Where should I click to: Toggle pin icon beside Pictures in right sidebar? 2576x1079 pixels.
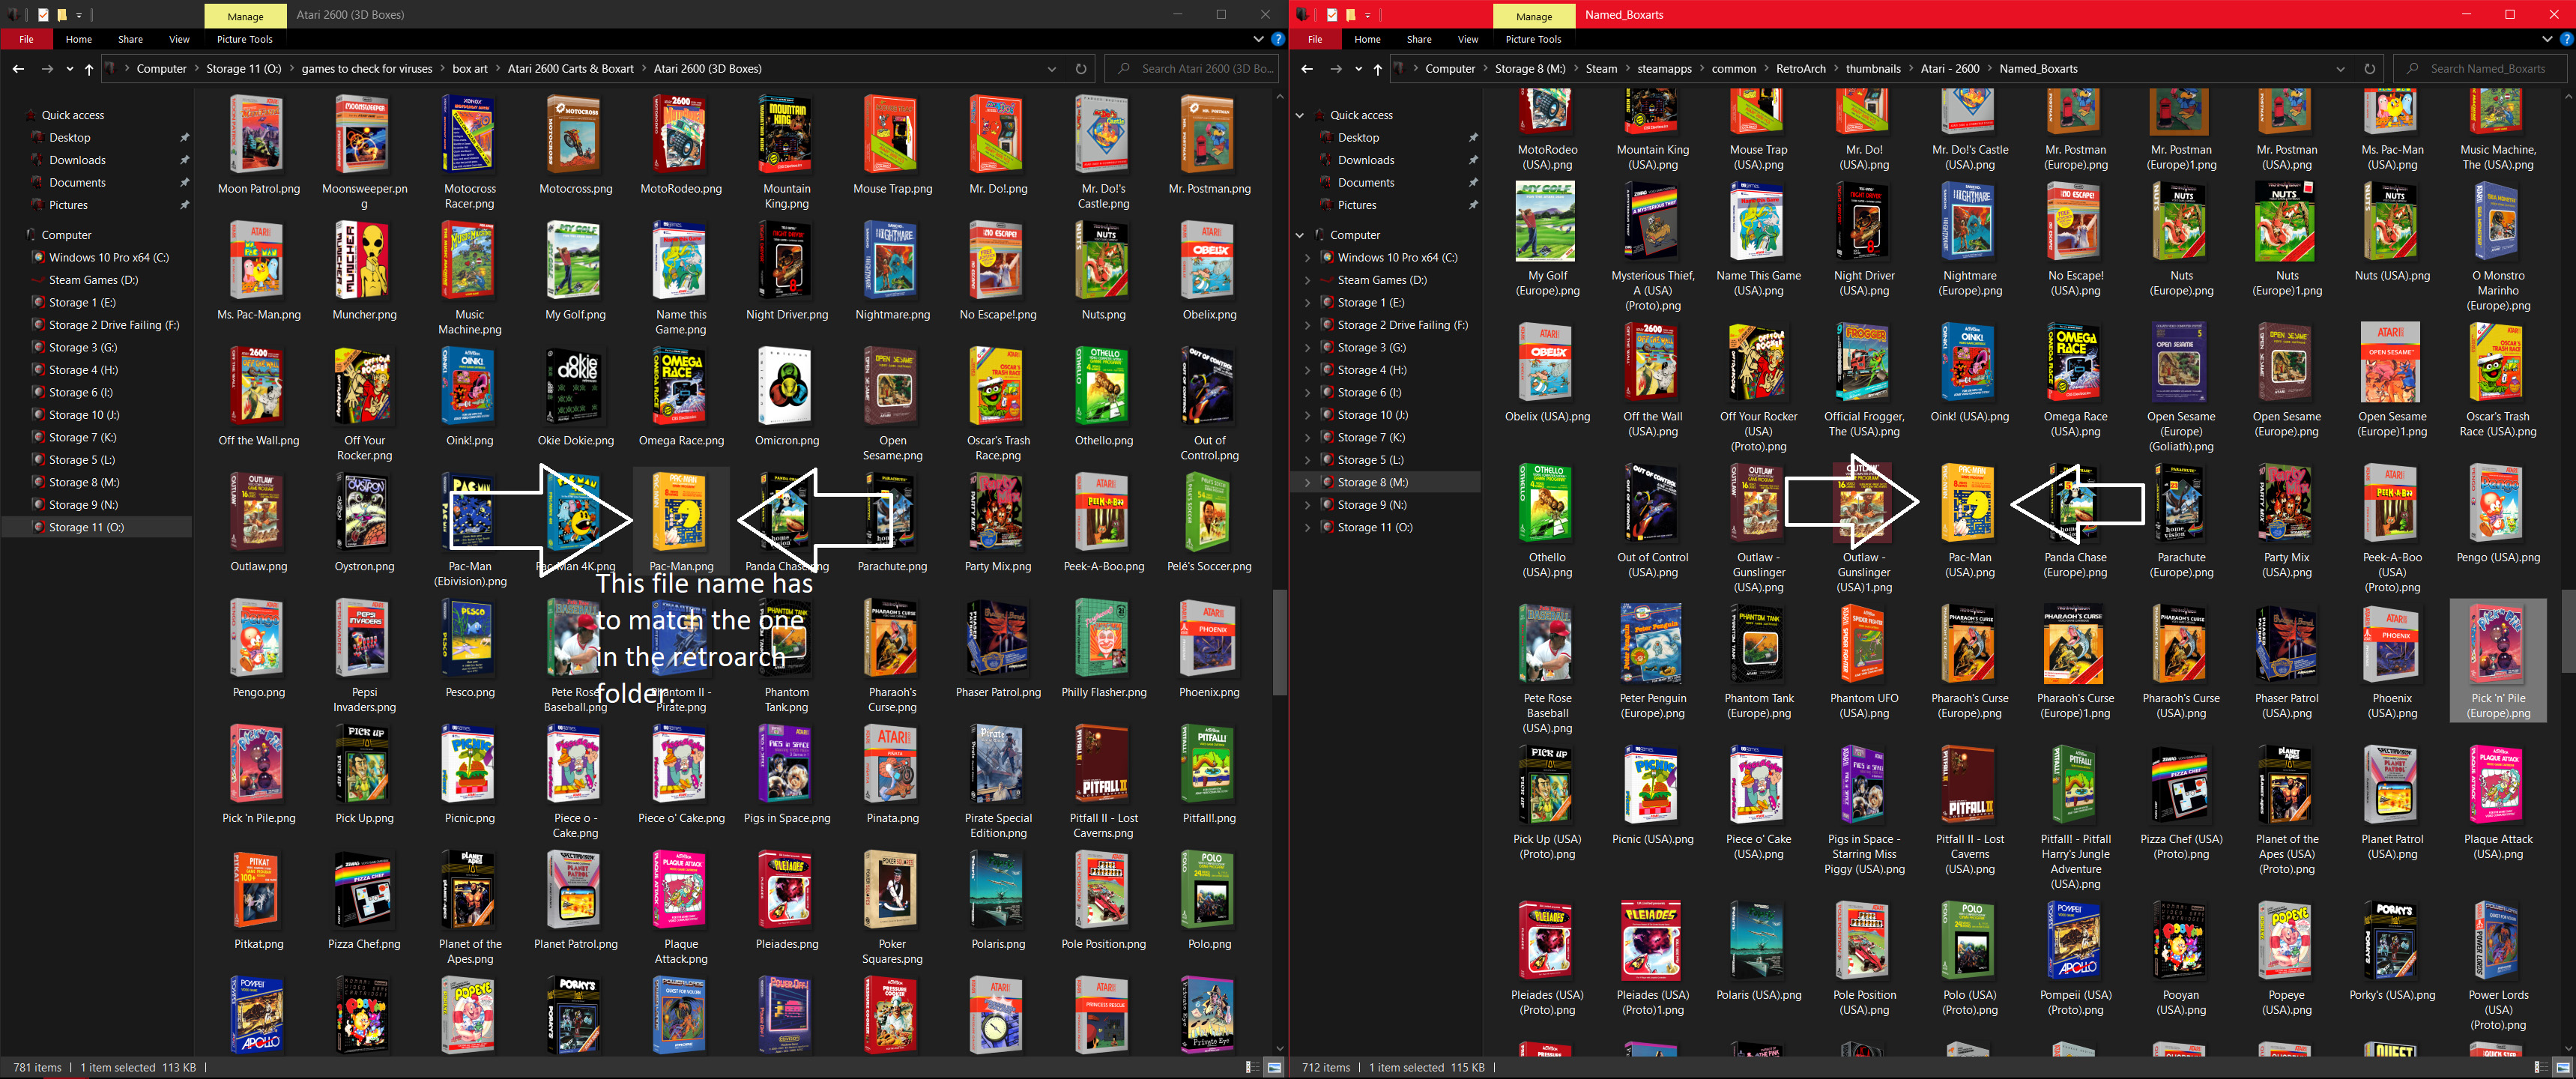(1473, 205)
